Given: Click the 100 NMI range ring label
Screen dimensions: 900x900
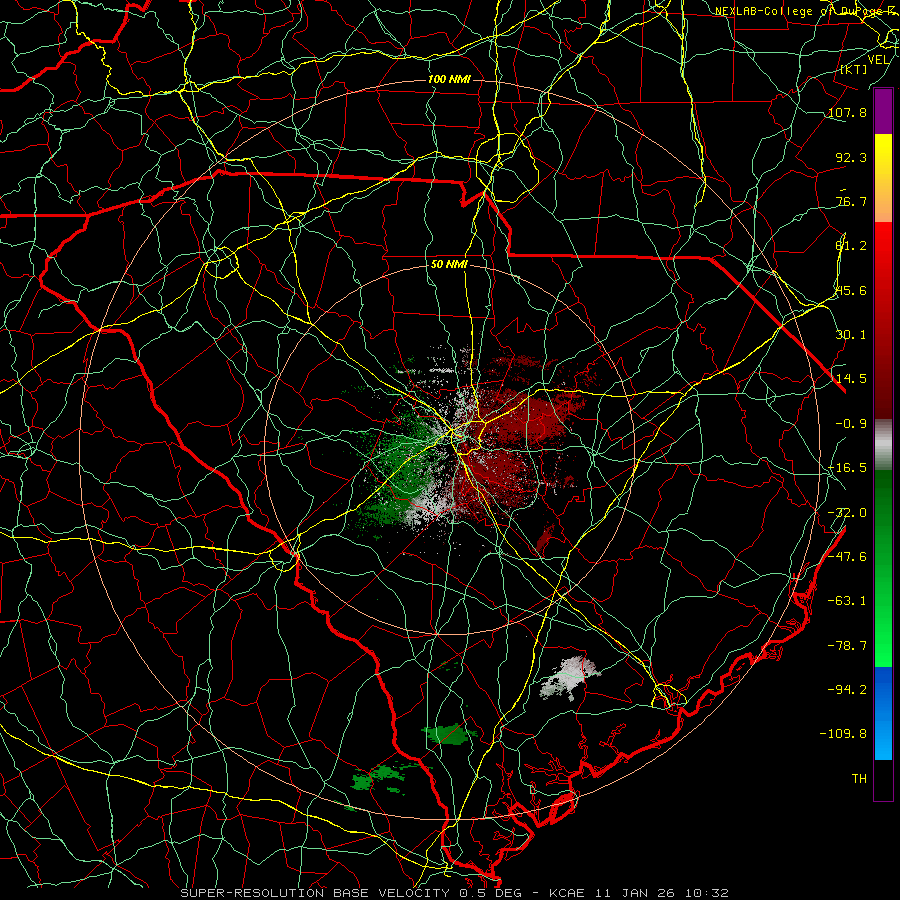Looking at the screenshot, I should pos(449,79).
